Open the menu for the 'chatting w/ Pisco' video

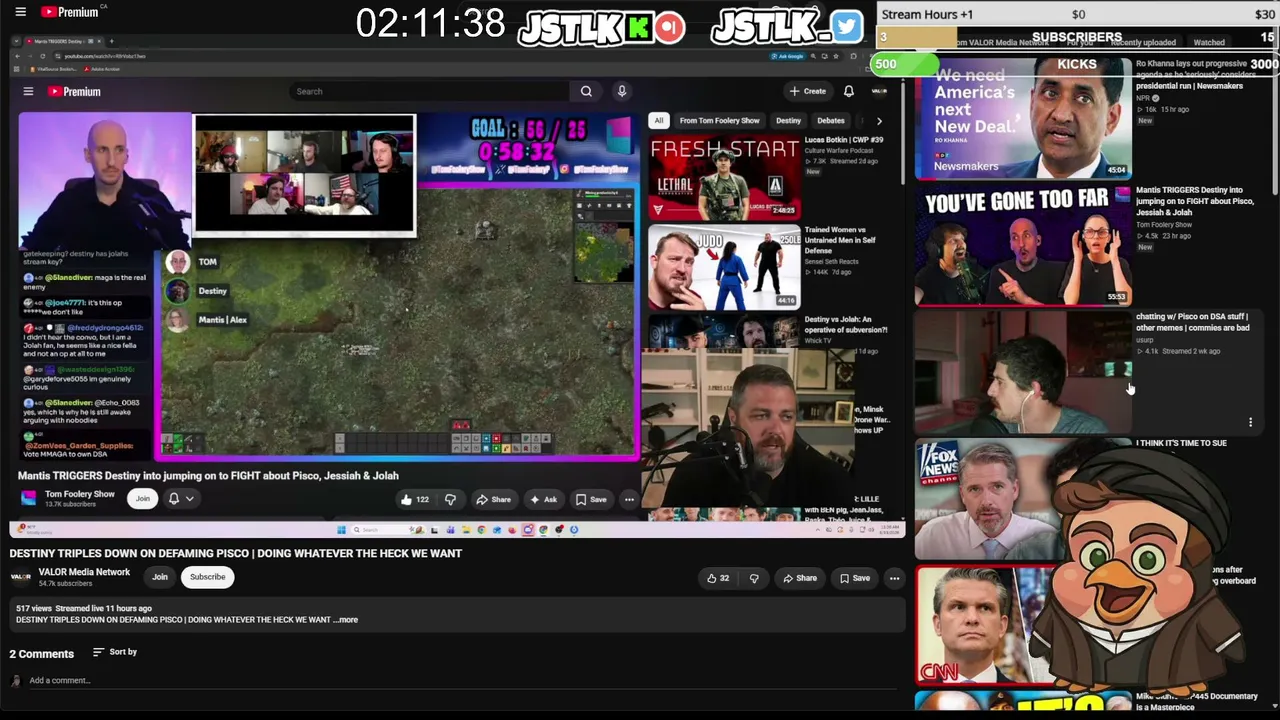pos(1250,422)
